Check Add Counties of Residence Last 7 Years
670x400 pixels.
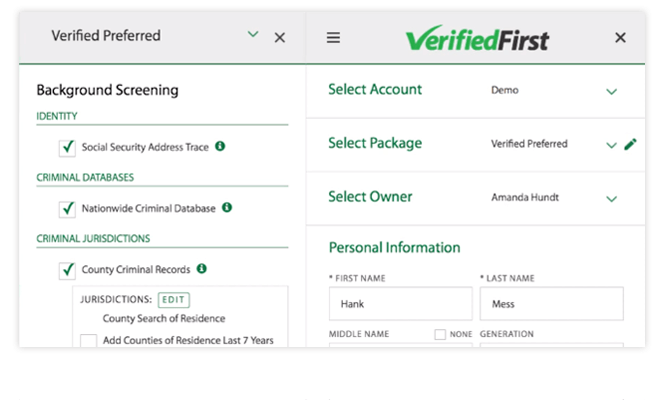point(88,341)
